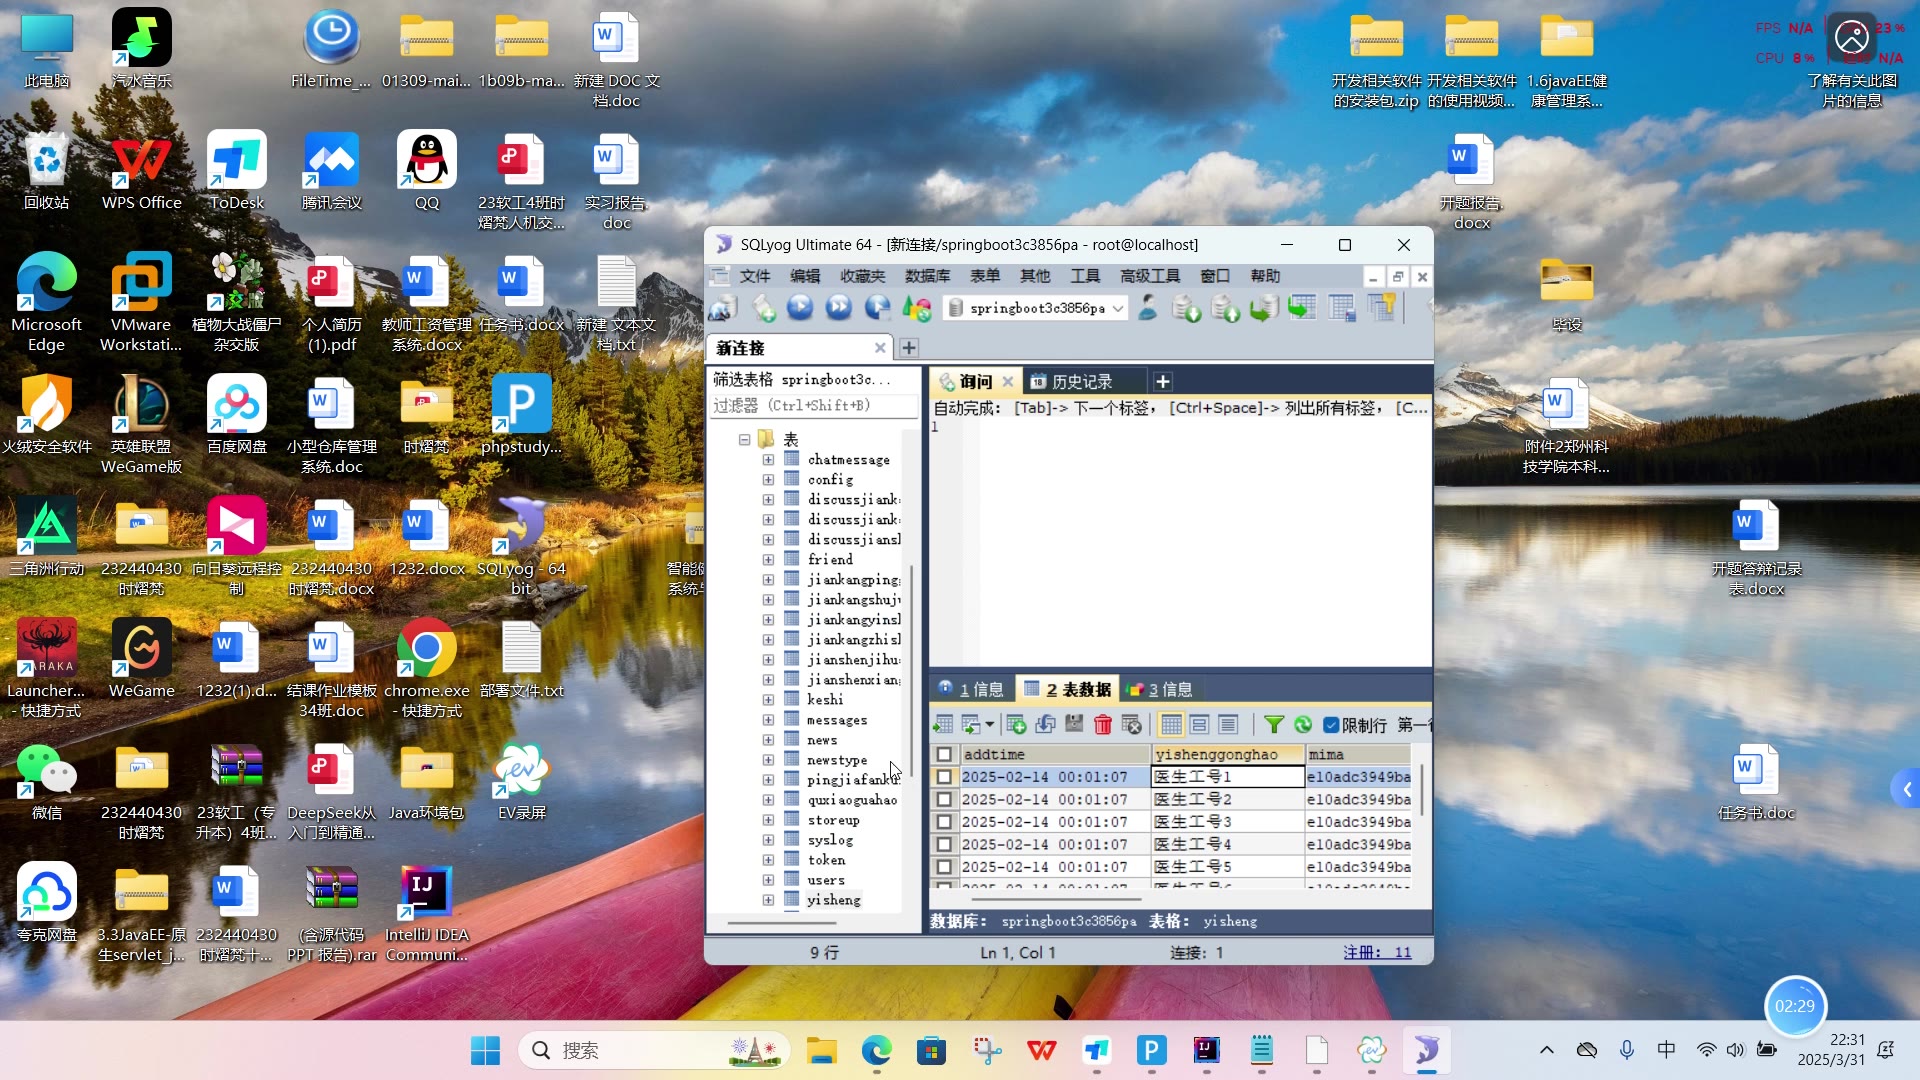Click the Execute All Queries fast-forward icon
Screen dimensions: 1920x1080
coord(838,308)
